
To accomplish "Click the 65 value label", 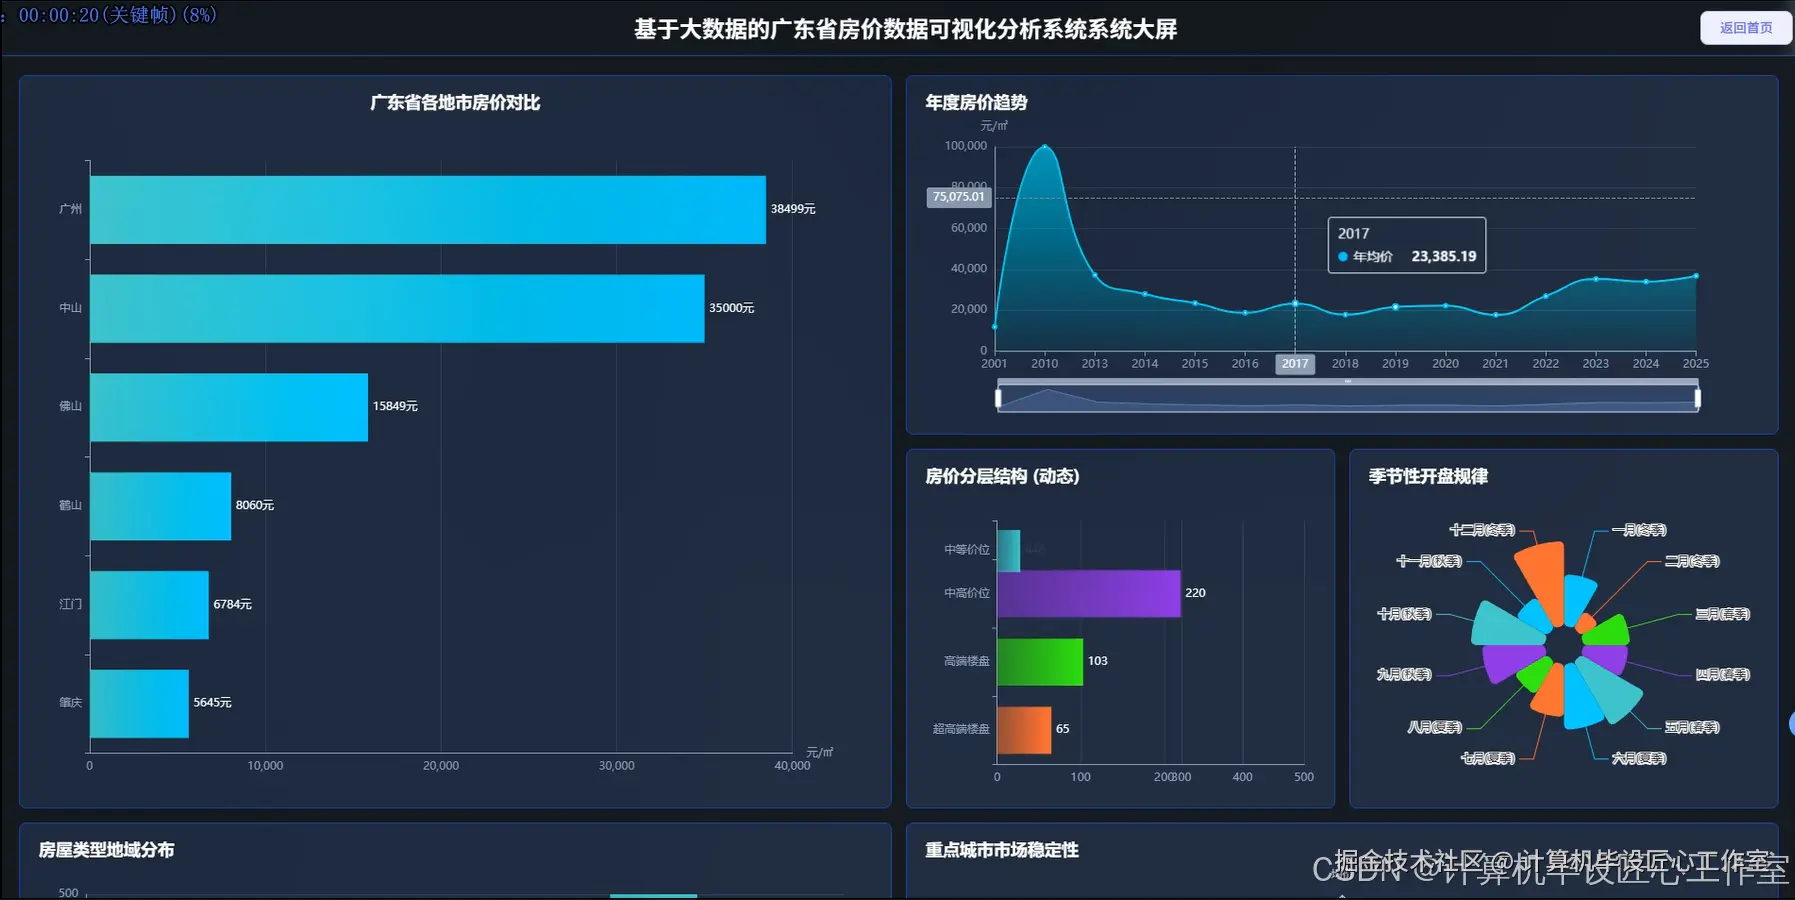I will point(1063,729).
